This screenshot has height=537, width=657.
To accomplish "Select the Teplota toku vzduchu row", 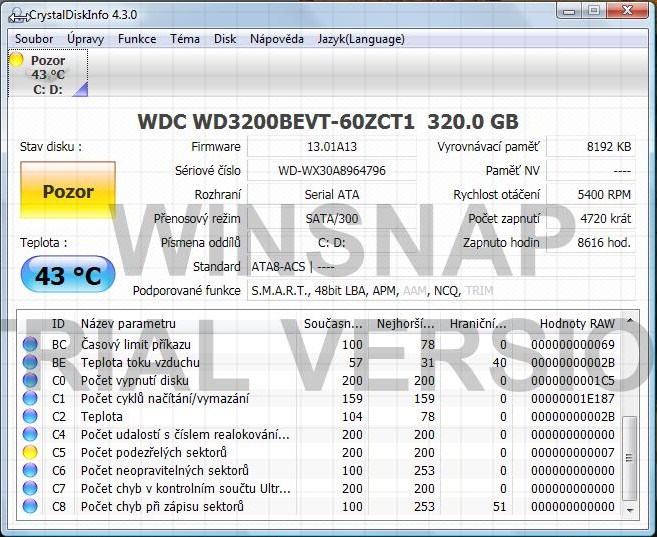I will [319, 362].
